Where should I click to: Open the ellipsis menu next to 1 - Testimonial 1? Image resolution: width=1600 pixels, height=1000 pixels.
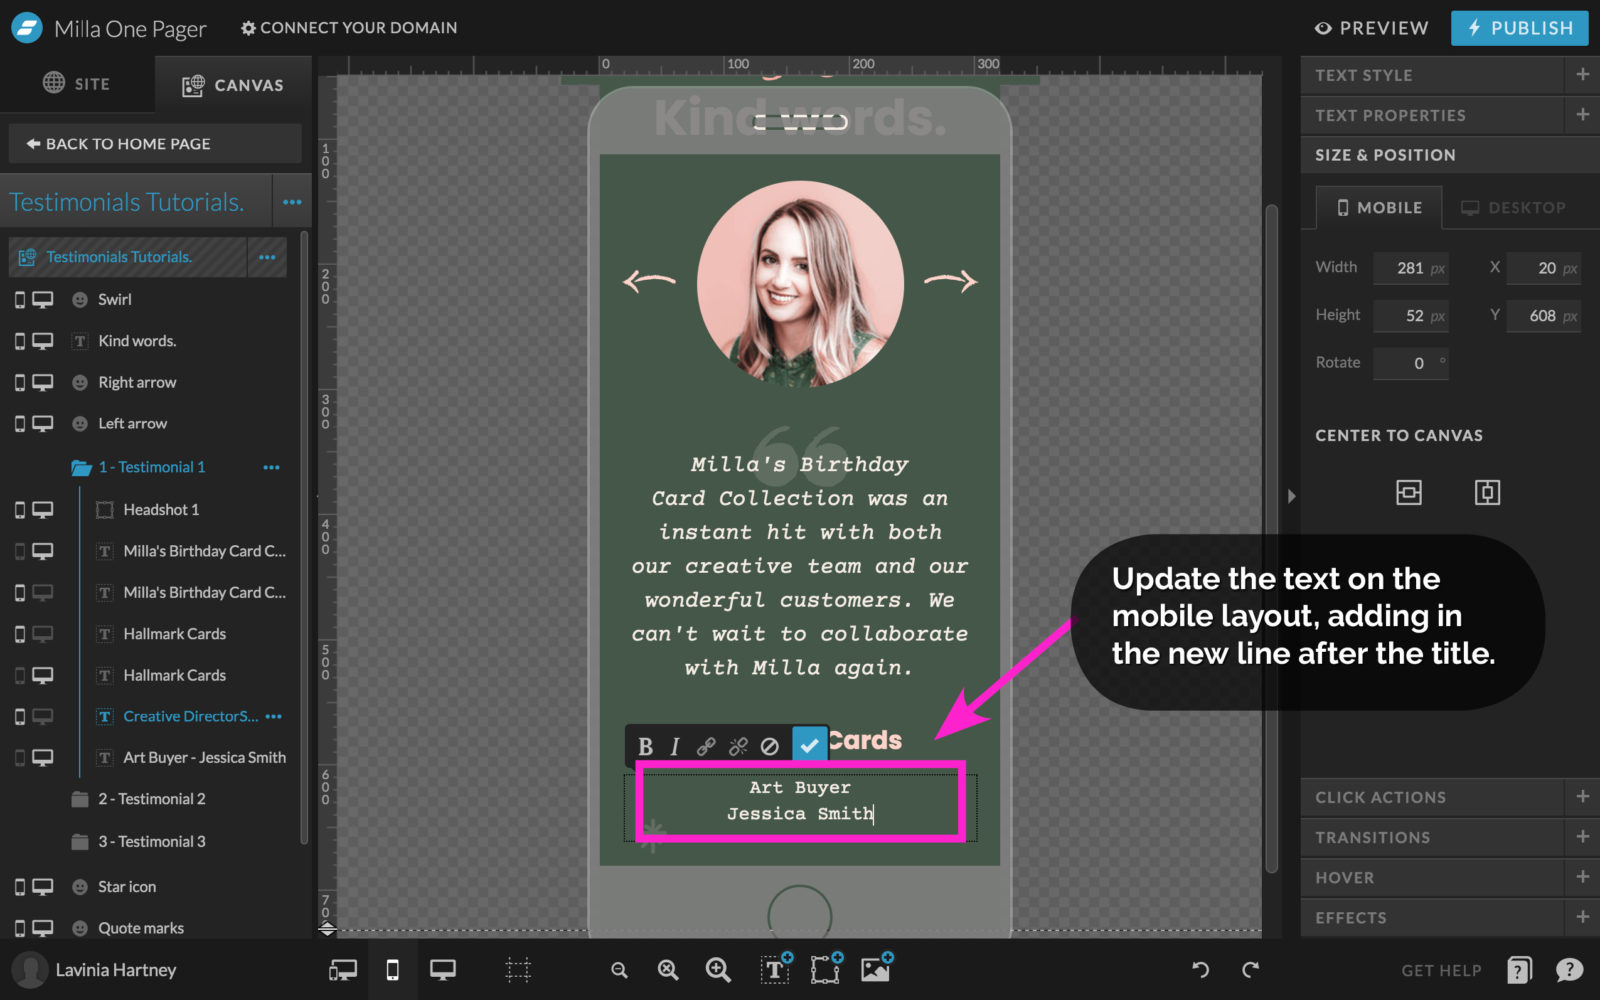pyautogui.click(x=271, y=467)
